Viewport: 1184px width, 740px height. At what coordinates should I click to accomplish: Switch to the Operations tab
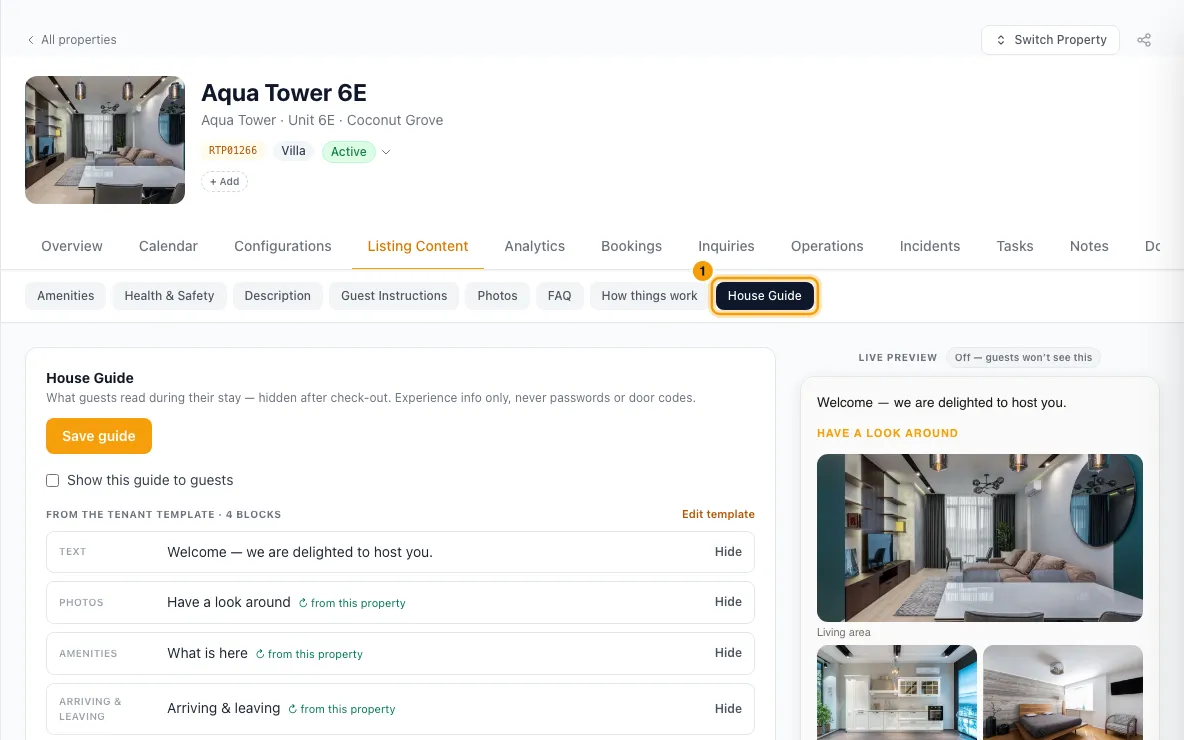click(x=827, y=246)
